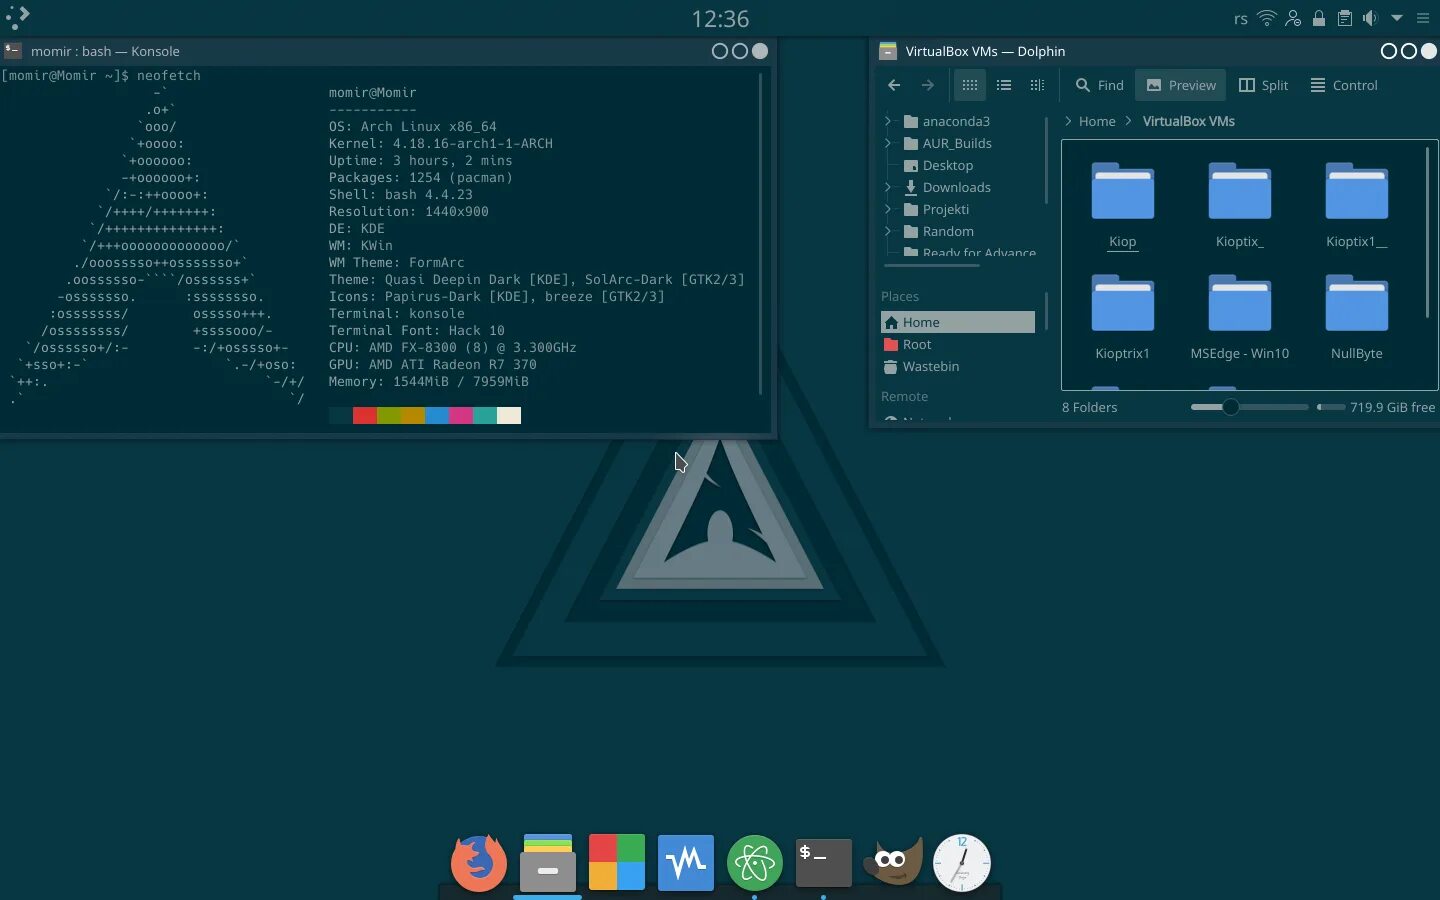Expand the Projekti tree folder
The image size is (1440, 900).
[888, 209]
